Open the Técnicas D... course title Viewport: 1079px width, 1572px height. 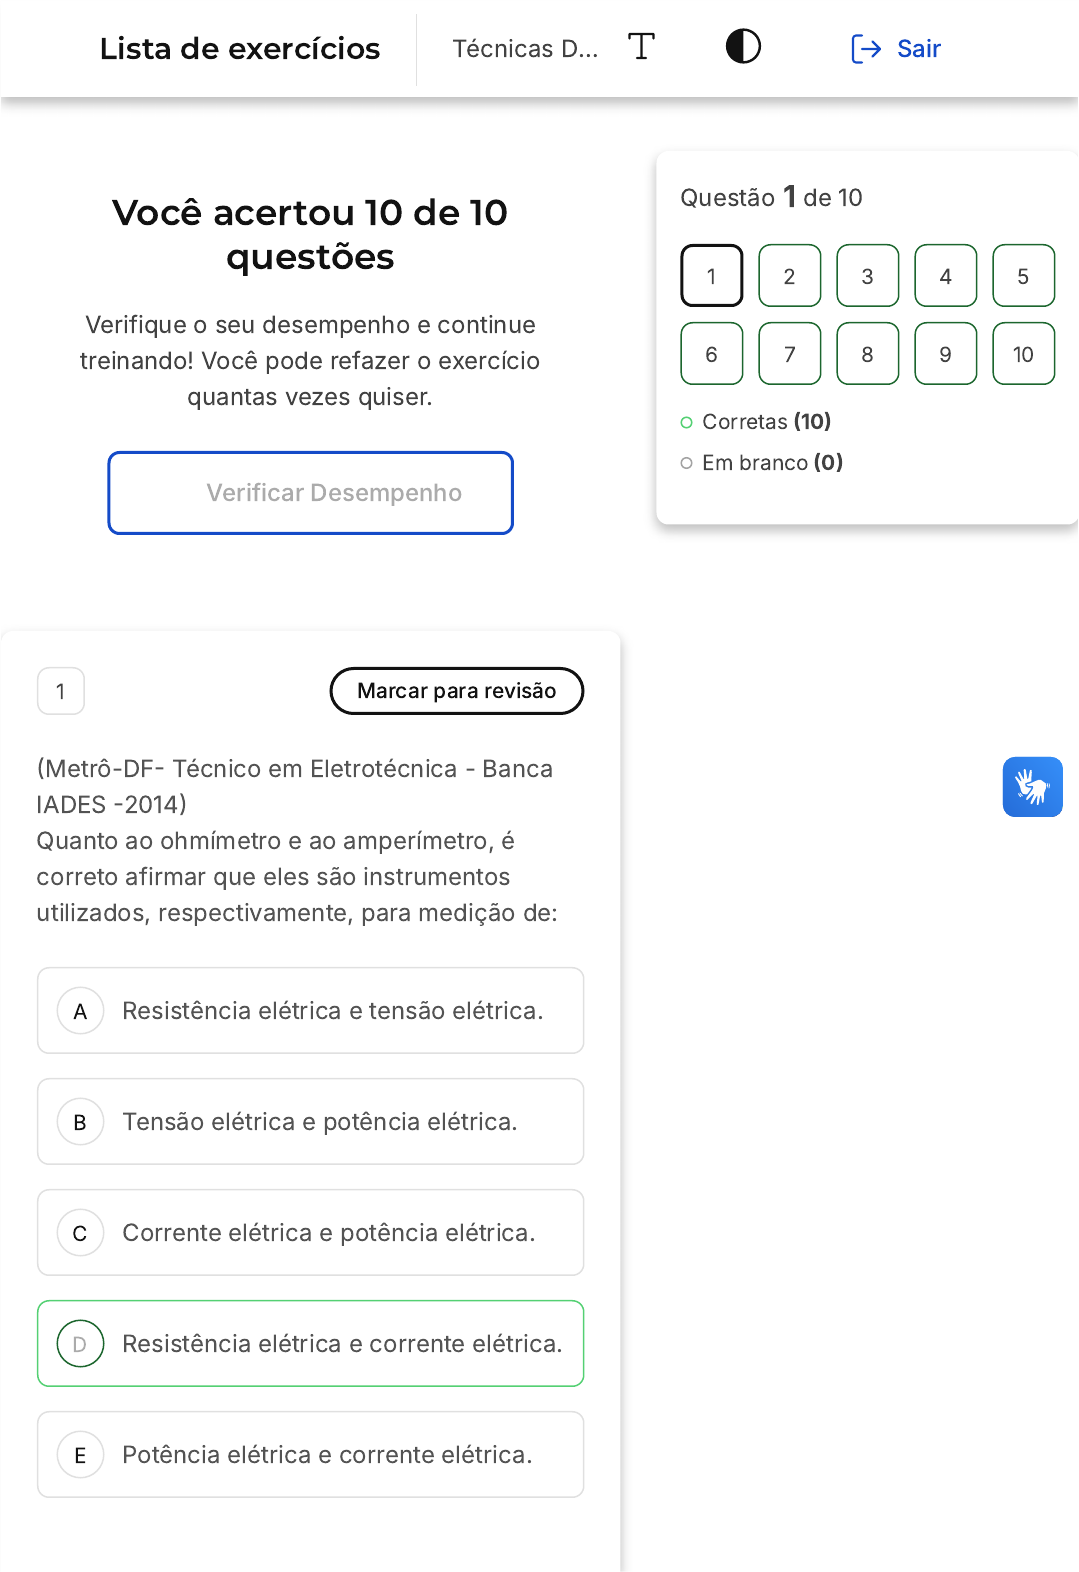[x=525, y=49]
